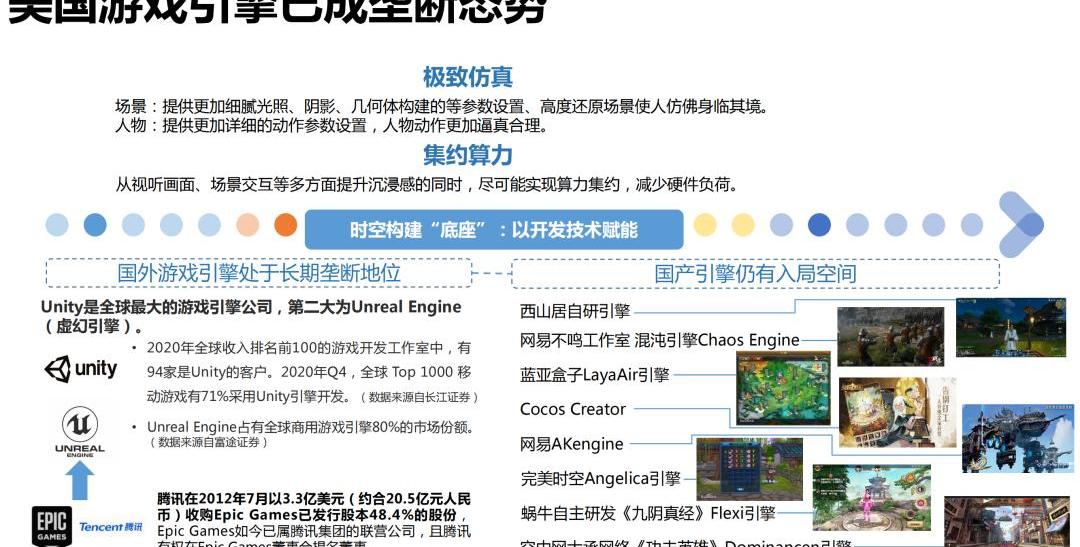This screenshot has height=547, width=1080.
Task: Click the 网易不鸣工作室 混沌引擎Chaos Engine entry
Action: pyautogui.click(x=659, y=340)
